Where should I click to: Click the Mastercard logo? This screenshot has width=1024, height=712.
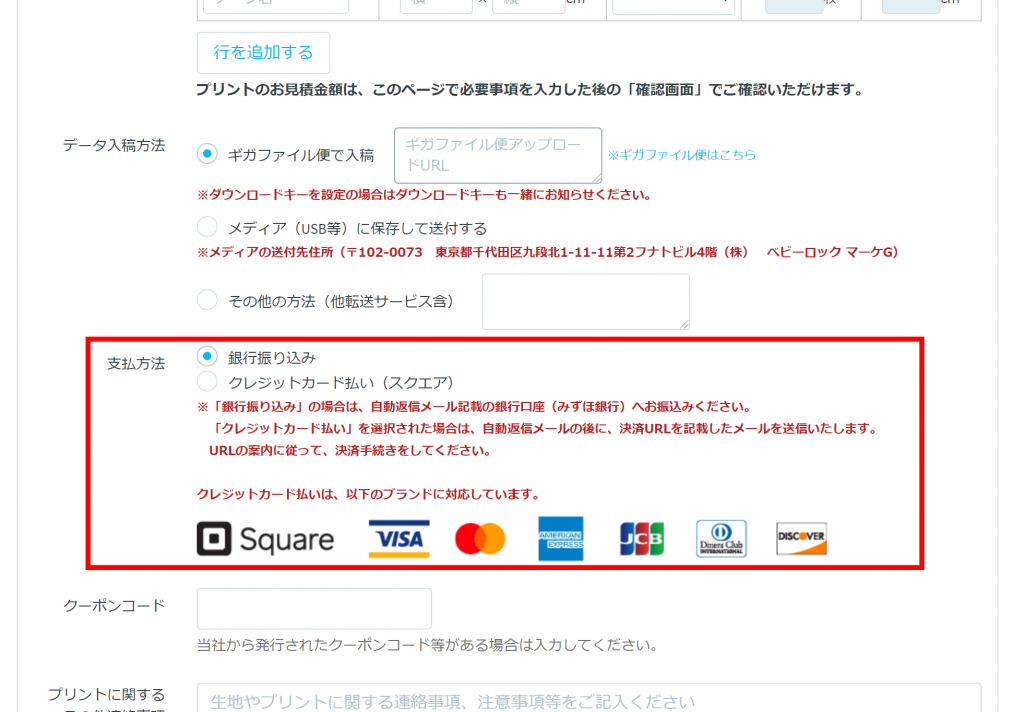480,539
